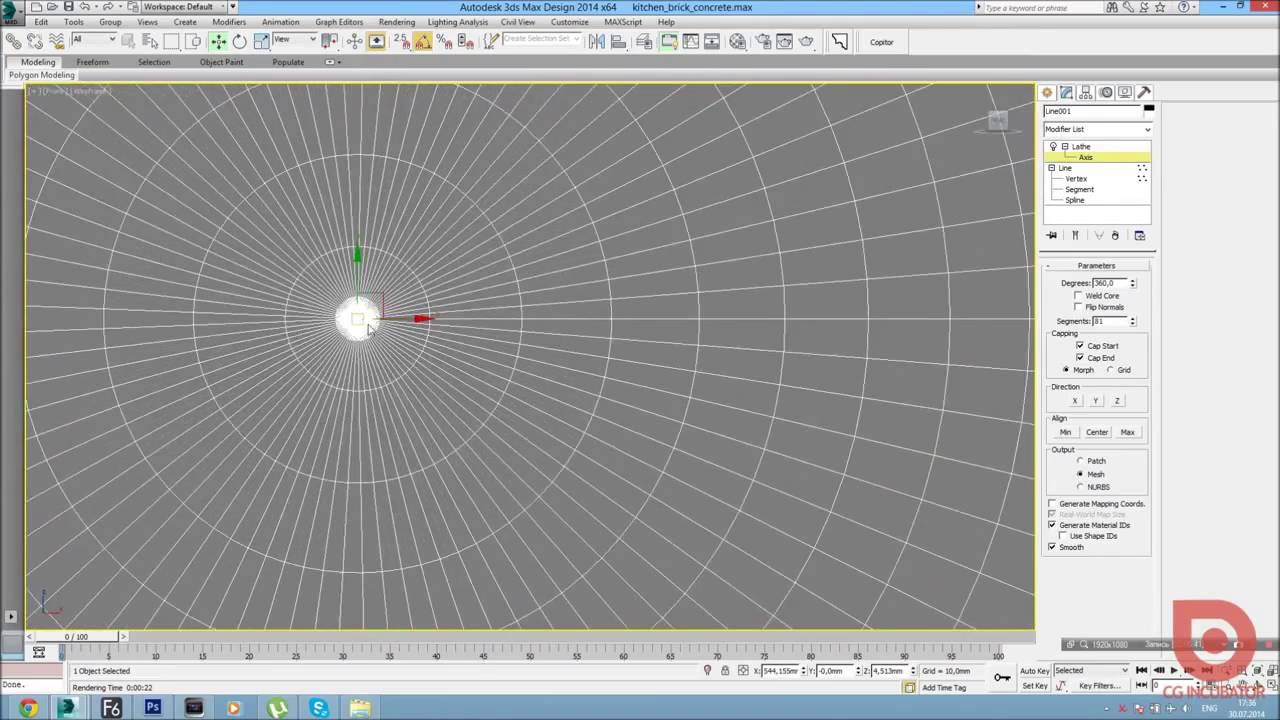Open Photoshop from the Windows taskbar
The height and width of the screenshot is (720, 1280).
tap(153, 708)
